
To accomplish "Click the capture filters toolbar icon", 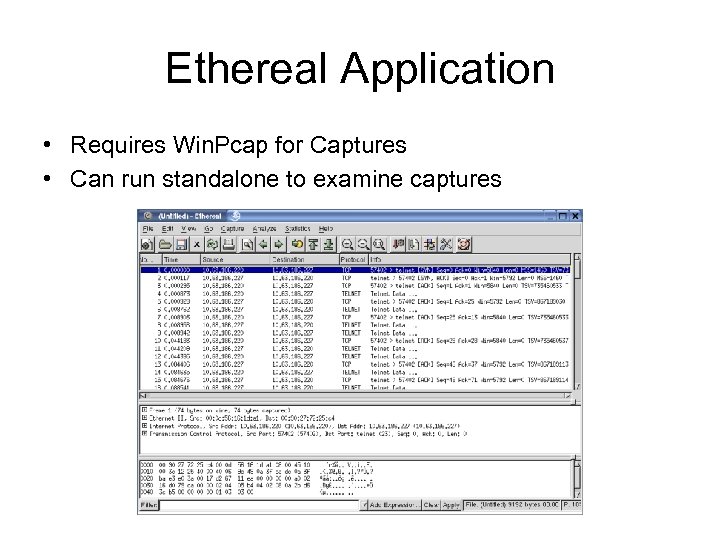I will (398, 244).
